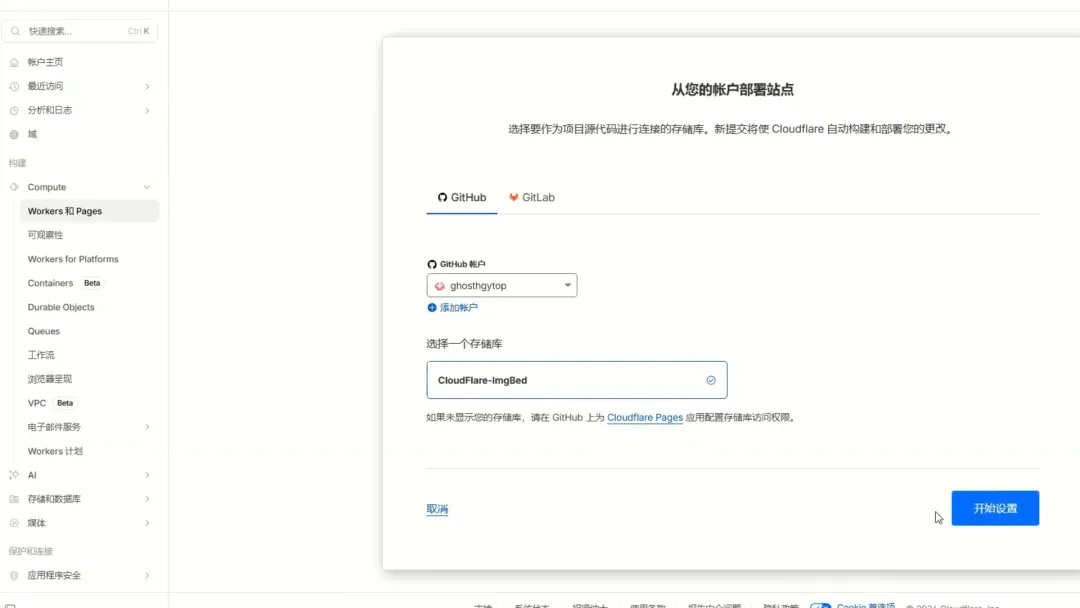Click the 分析和日志 clock icon
This screenshot has width=1080, height=608.
click(x=14, y=110)
